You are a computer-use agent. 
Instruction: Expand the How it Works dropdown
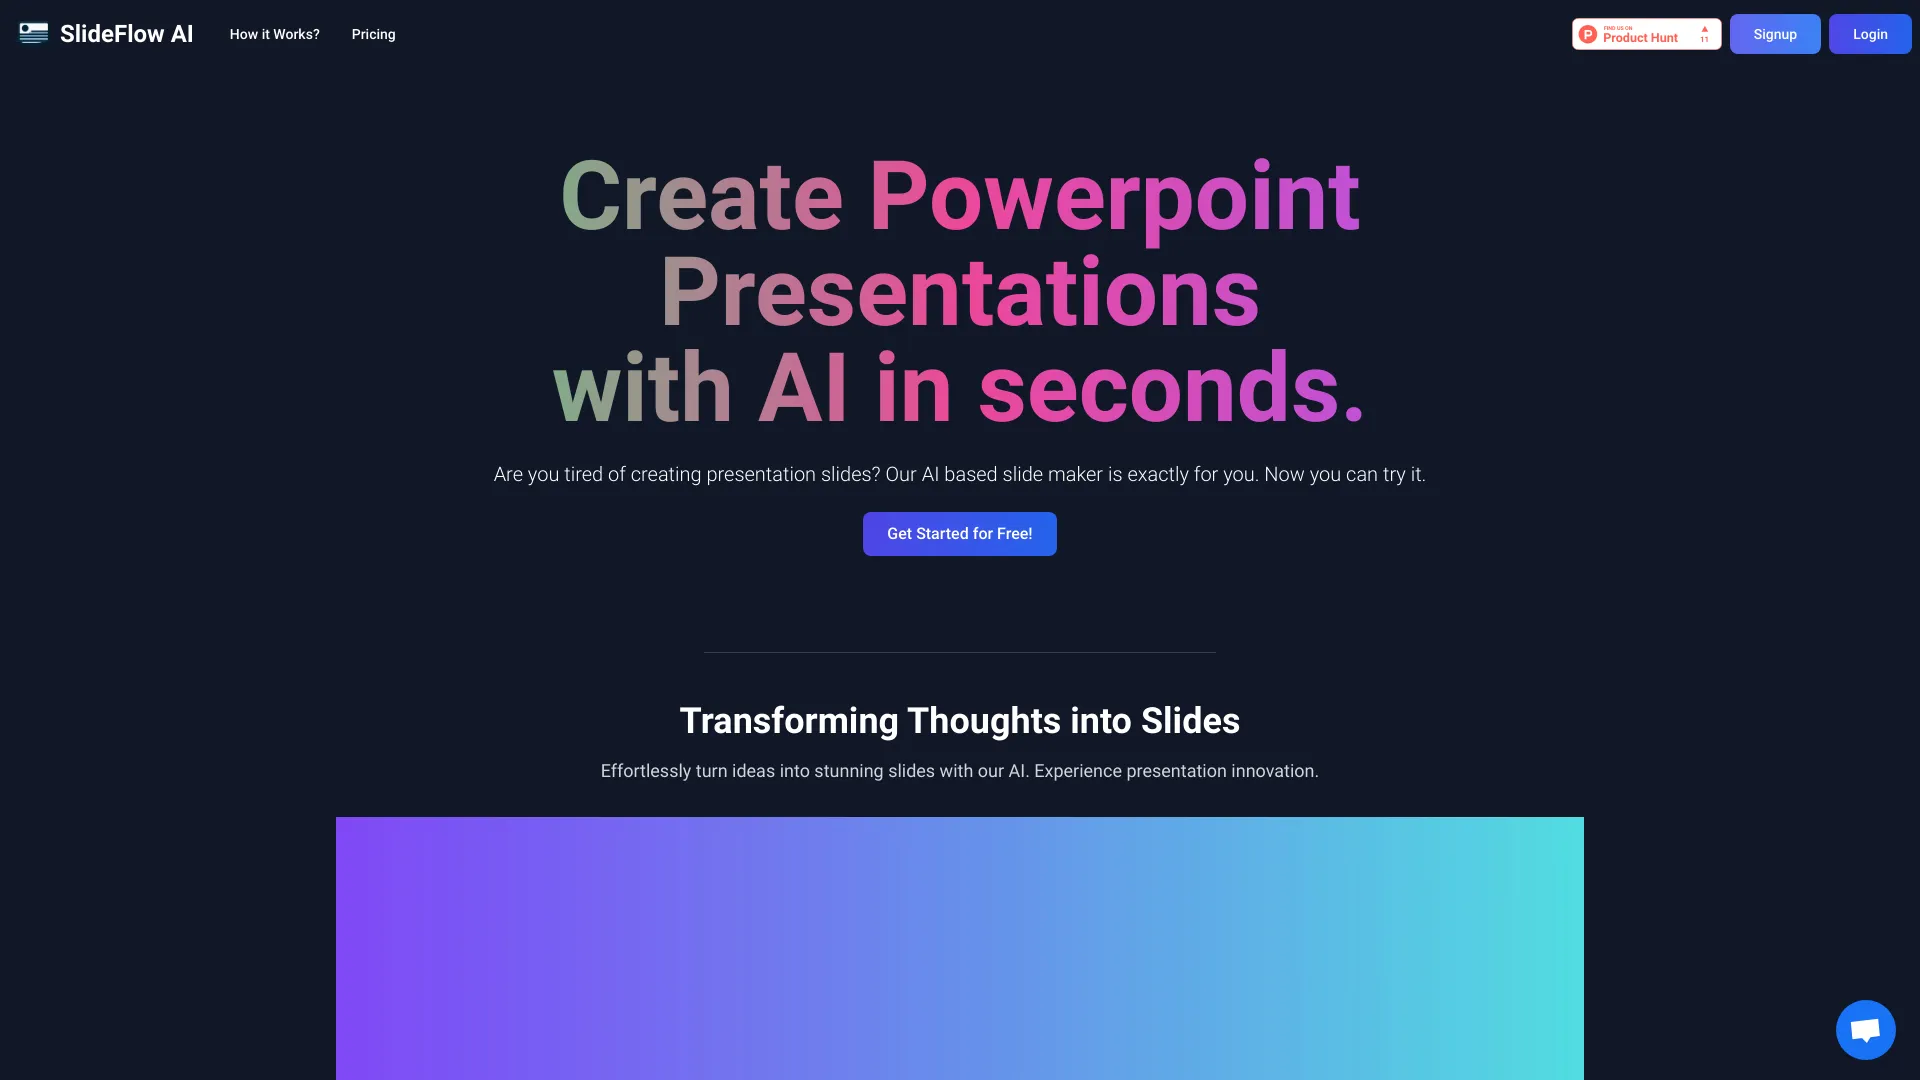(274, 34)
